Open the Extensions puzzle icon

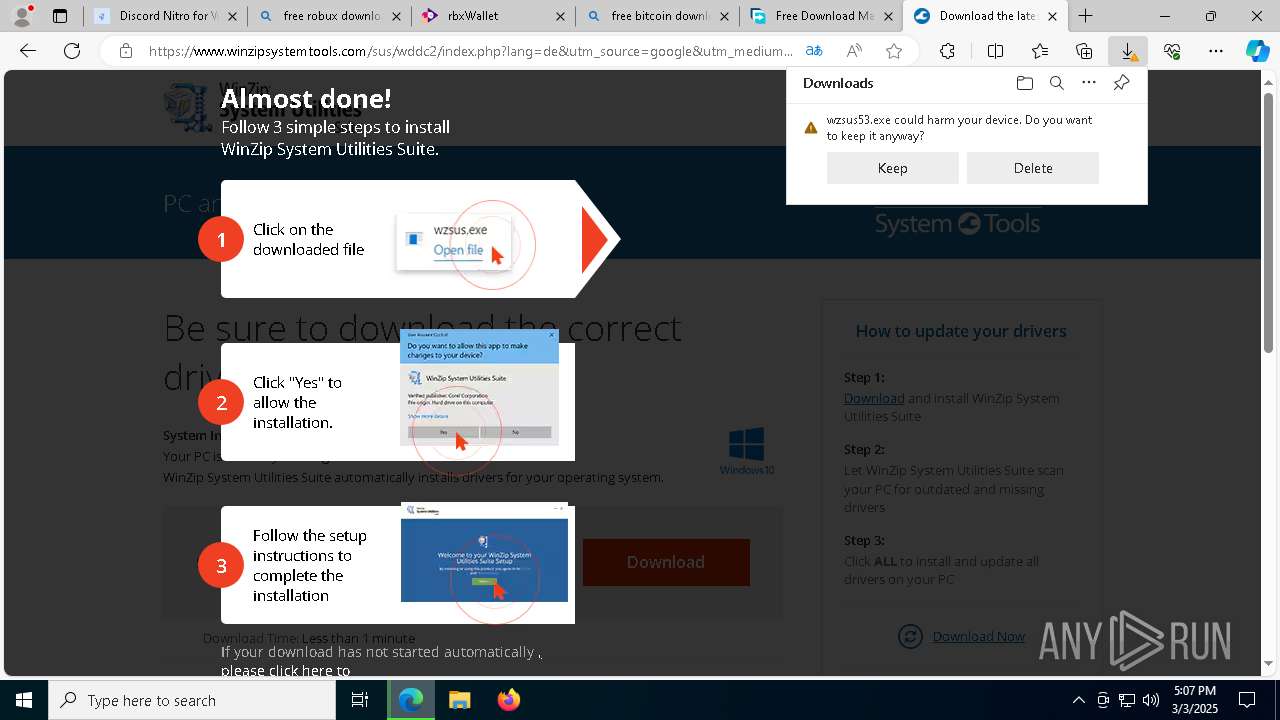[947, 51]
